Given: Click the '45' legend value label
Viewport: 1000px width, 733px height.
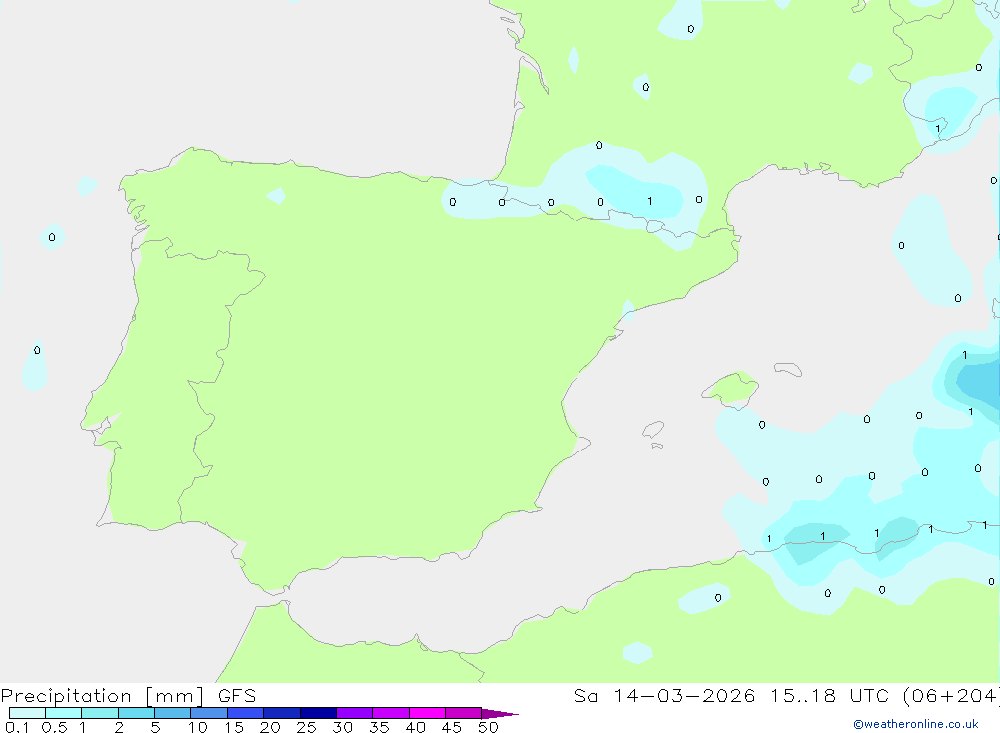Looking at the screenshot, I should click(x=452, y=727).
